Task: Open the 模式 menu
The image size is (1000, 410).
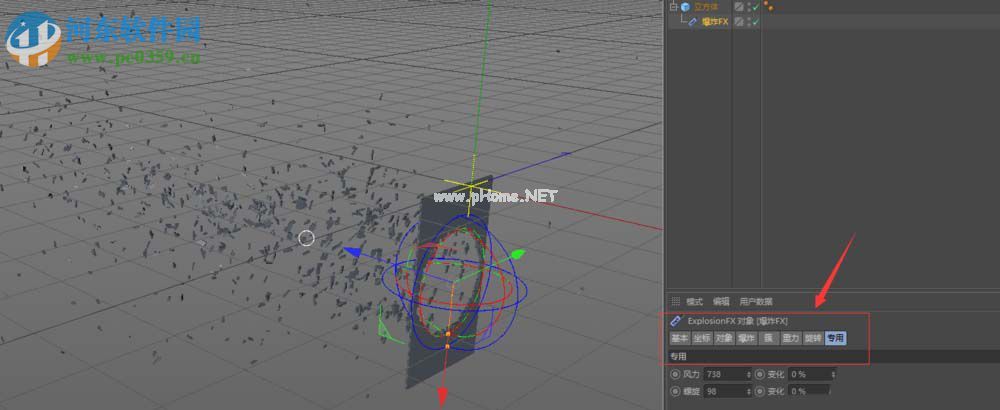Action: pyautogui.click(x=695, y=302)
